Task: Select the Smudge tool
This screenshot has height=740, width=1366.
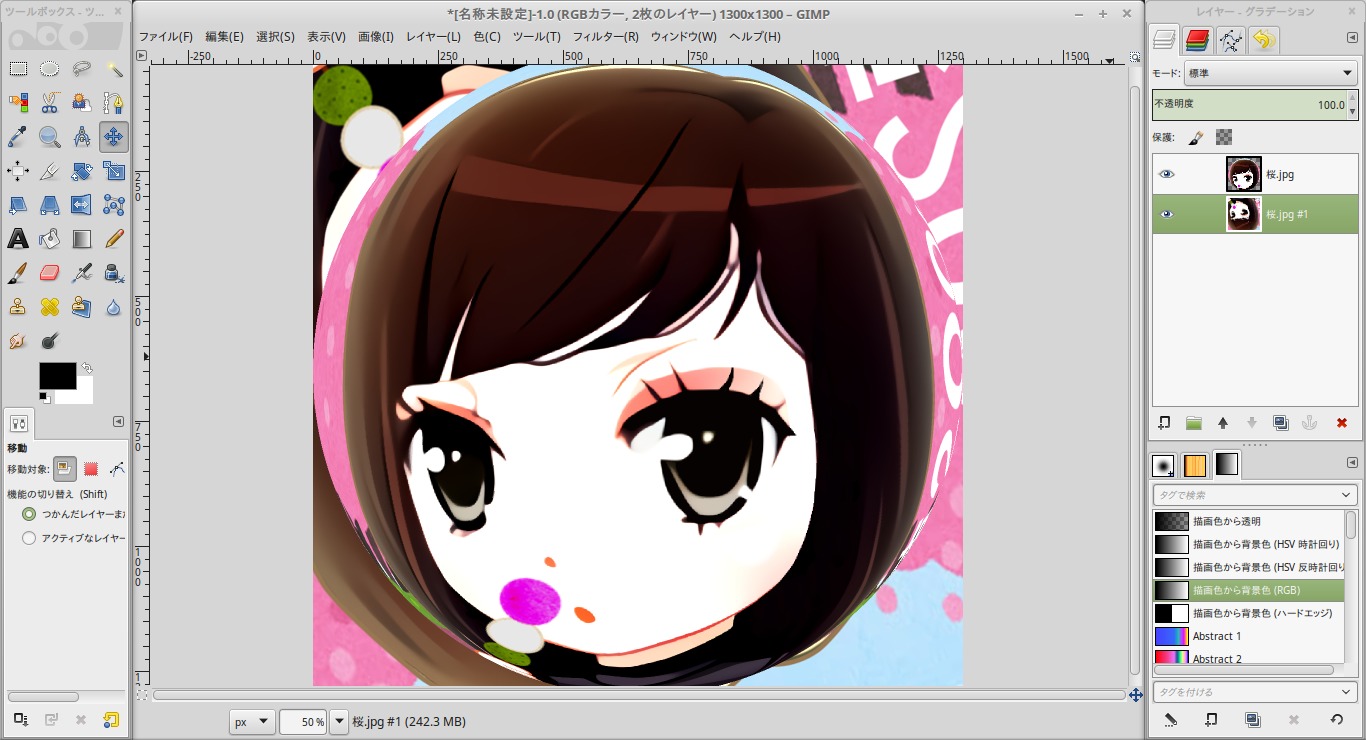Action: click(x=18, y=341)
